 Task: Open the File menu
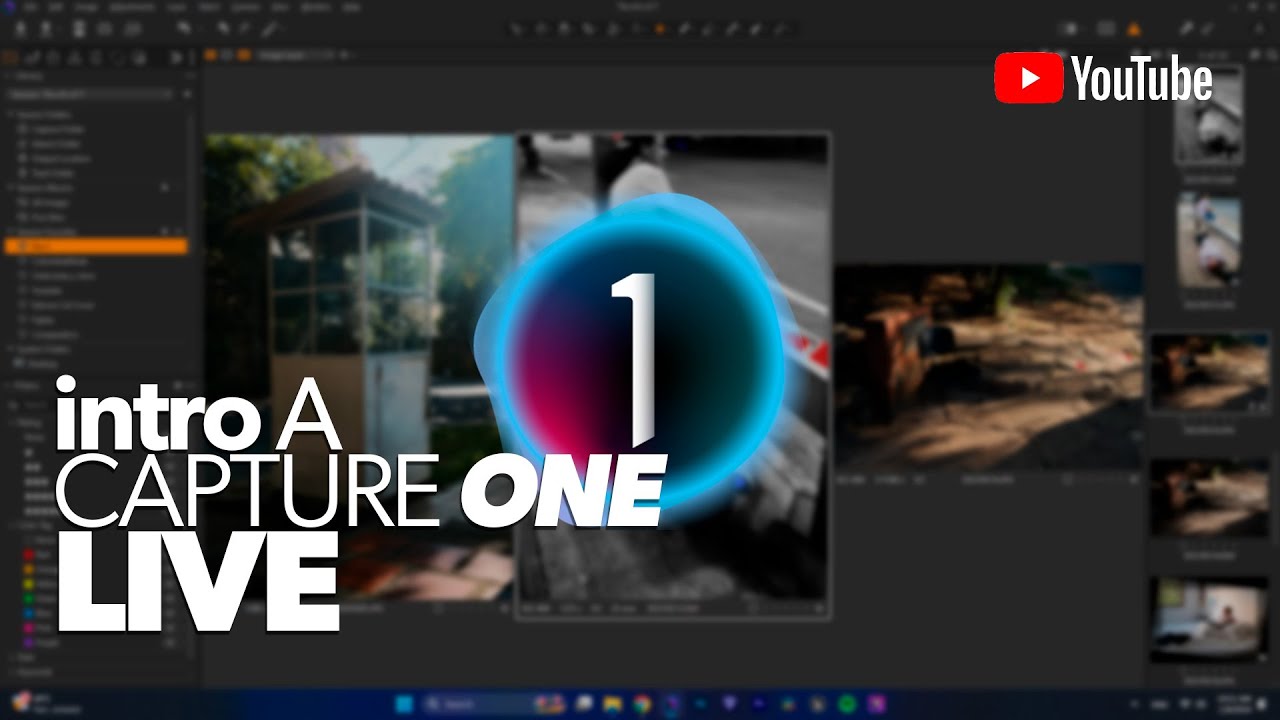(x=30, y=7)
